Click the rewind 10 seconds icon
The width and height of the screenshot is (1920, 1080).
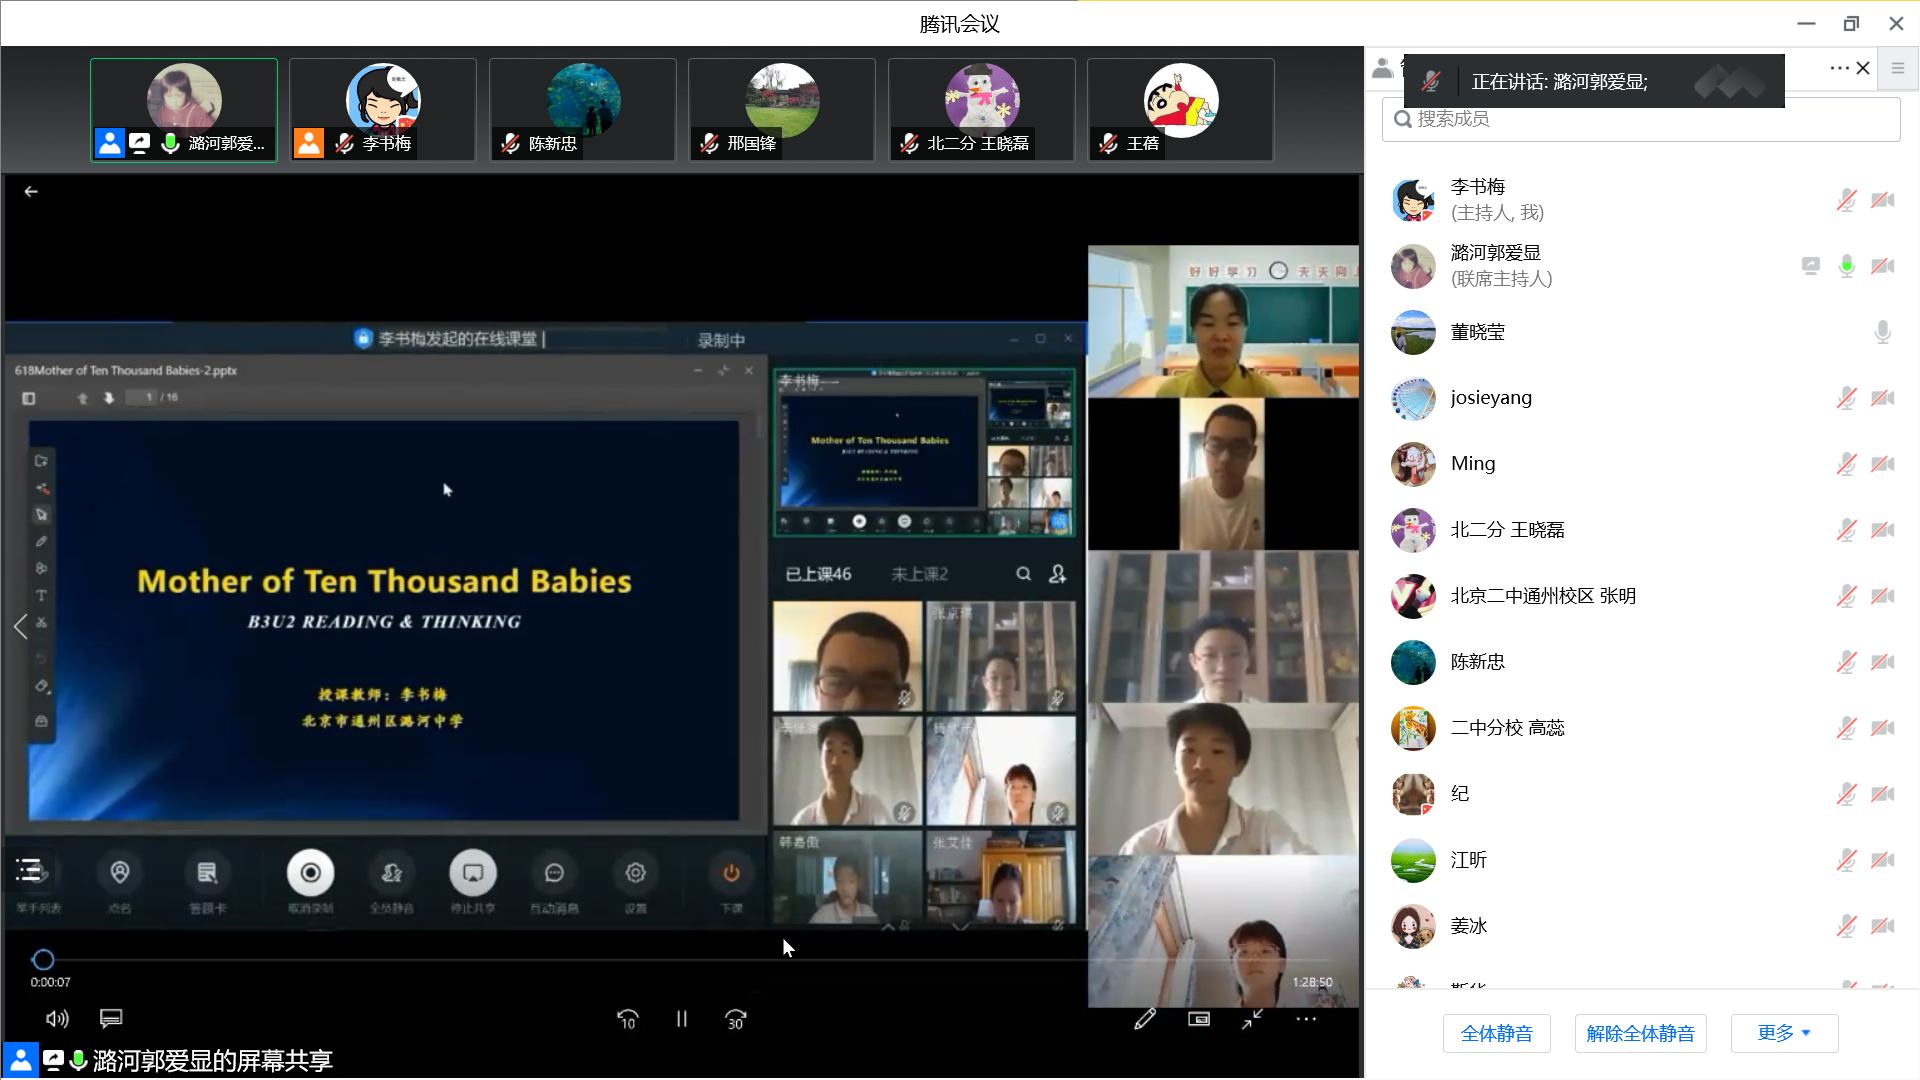coord(628,1019)
